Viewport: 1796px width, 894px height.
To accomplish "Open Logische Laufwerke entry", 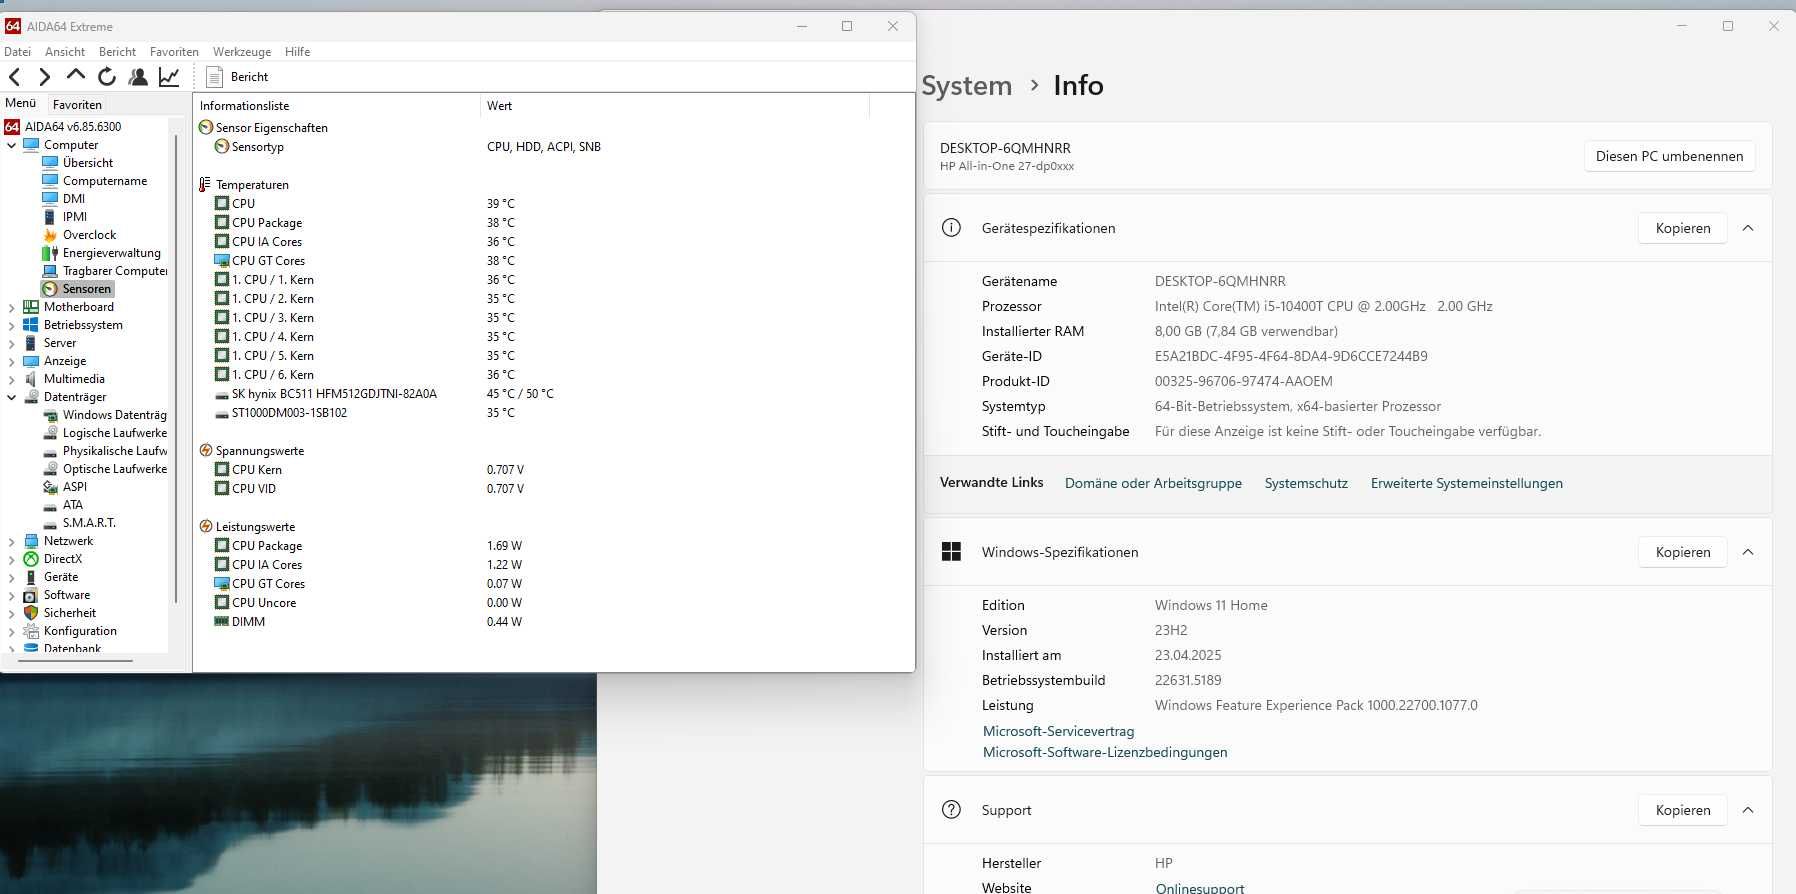I will pos(105,433).
